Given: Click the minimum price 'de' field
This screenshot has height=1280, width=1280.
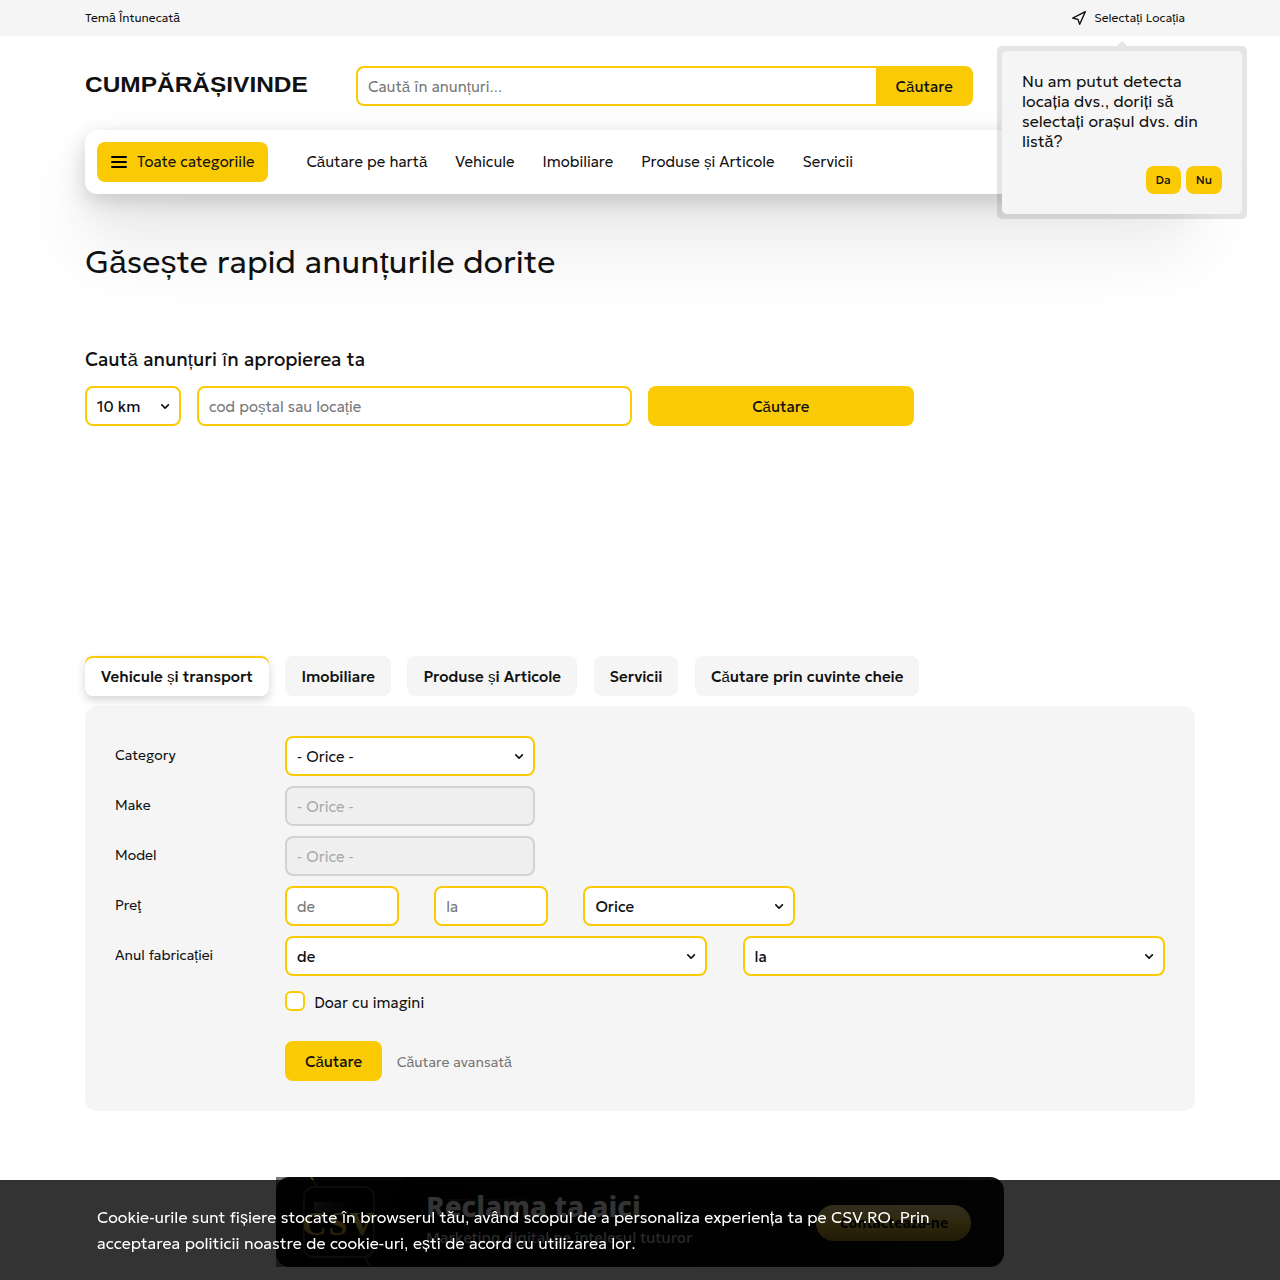Looking at the screenshot, I should point(341,906).
